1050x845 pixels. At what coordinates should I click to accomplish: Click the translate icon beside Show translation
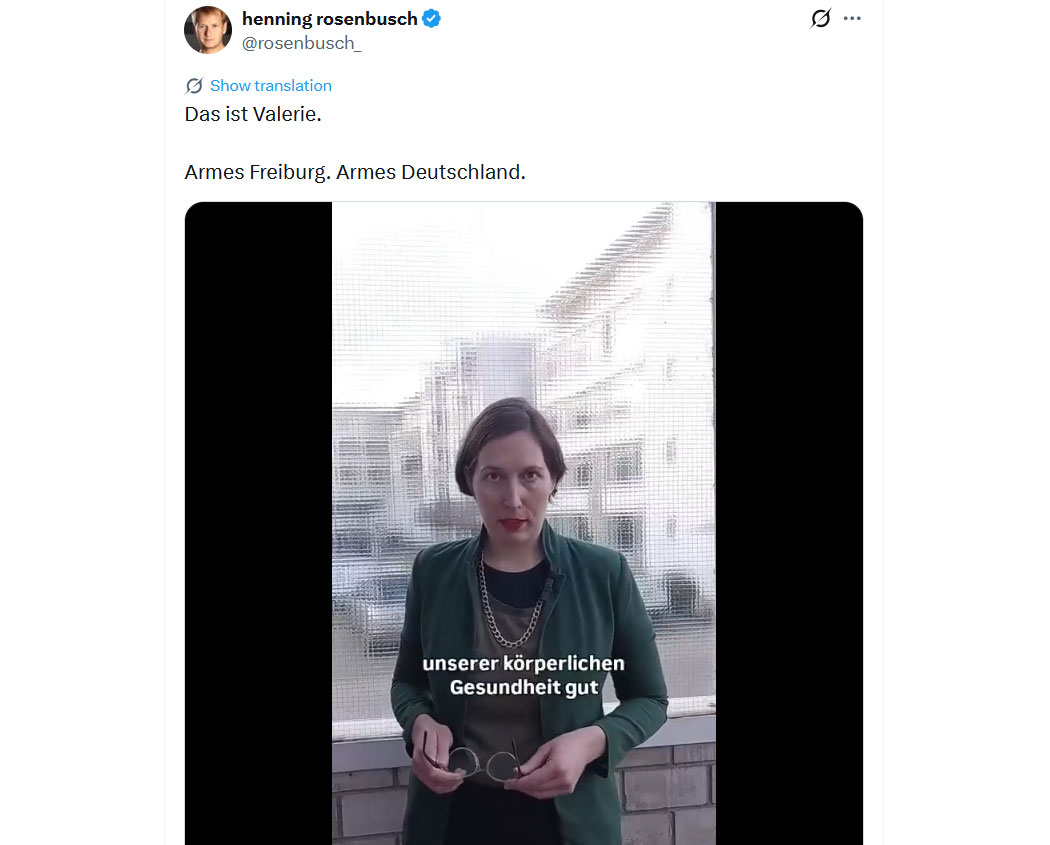[x=194, y=86]
